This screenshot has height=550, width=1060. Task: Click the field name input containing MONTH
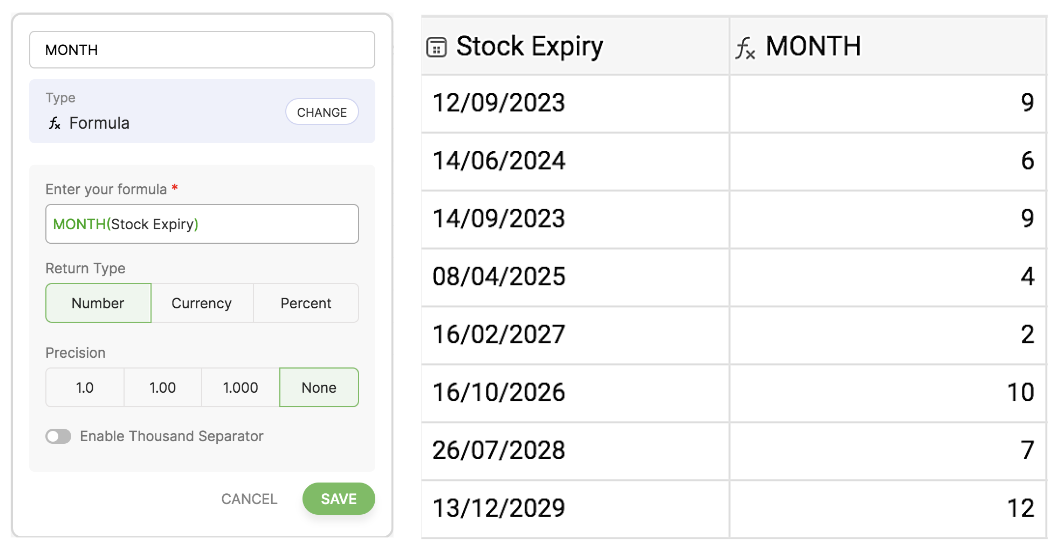click(x=202, y=50)
